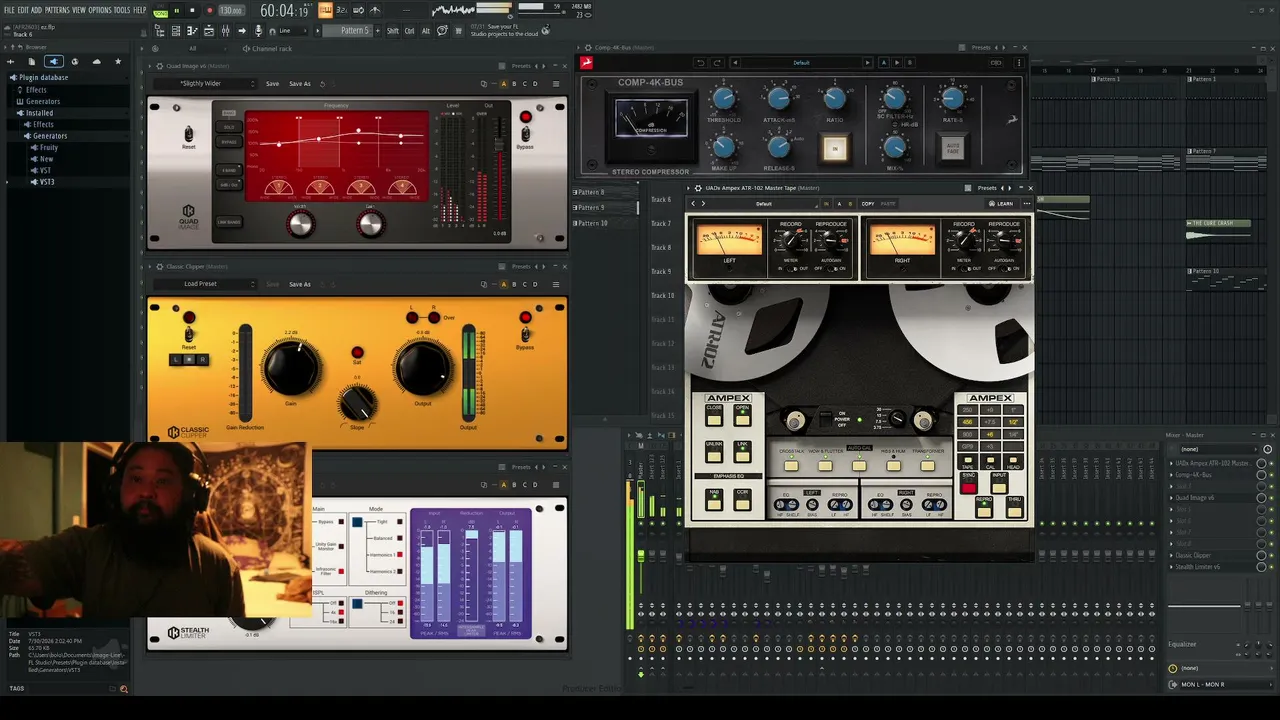This screenshot has width=1280, height=720.
Task: Toggle the Ampex WOW & FLUTTER switch
Action: 826,465
